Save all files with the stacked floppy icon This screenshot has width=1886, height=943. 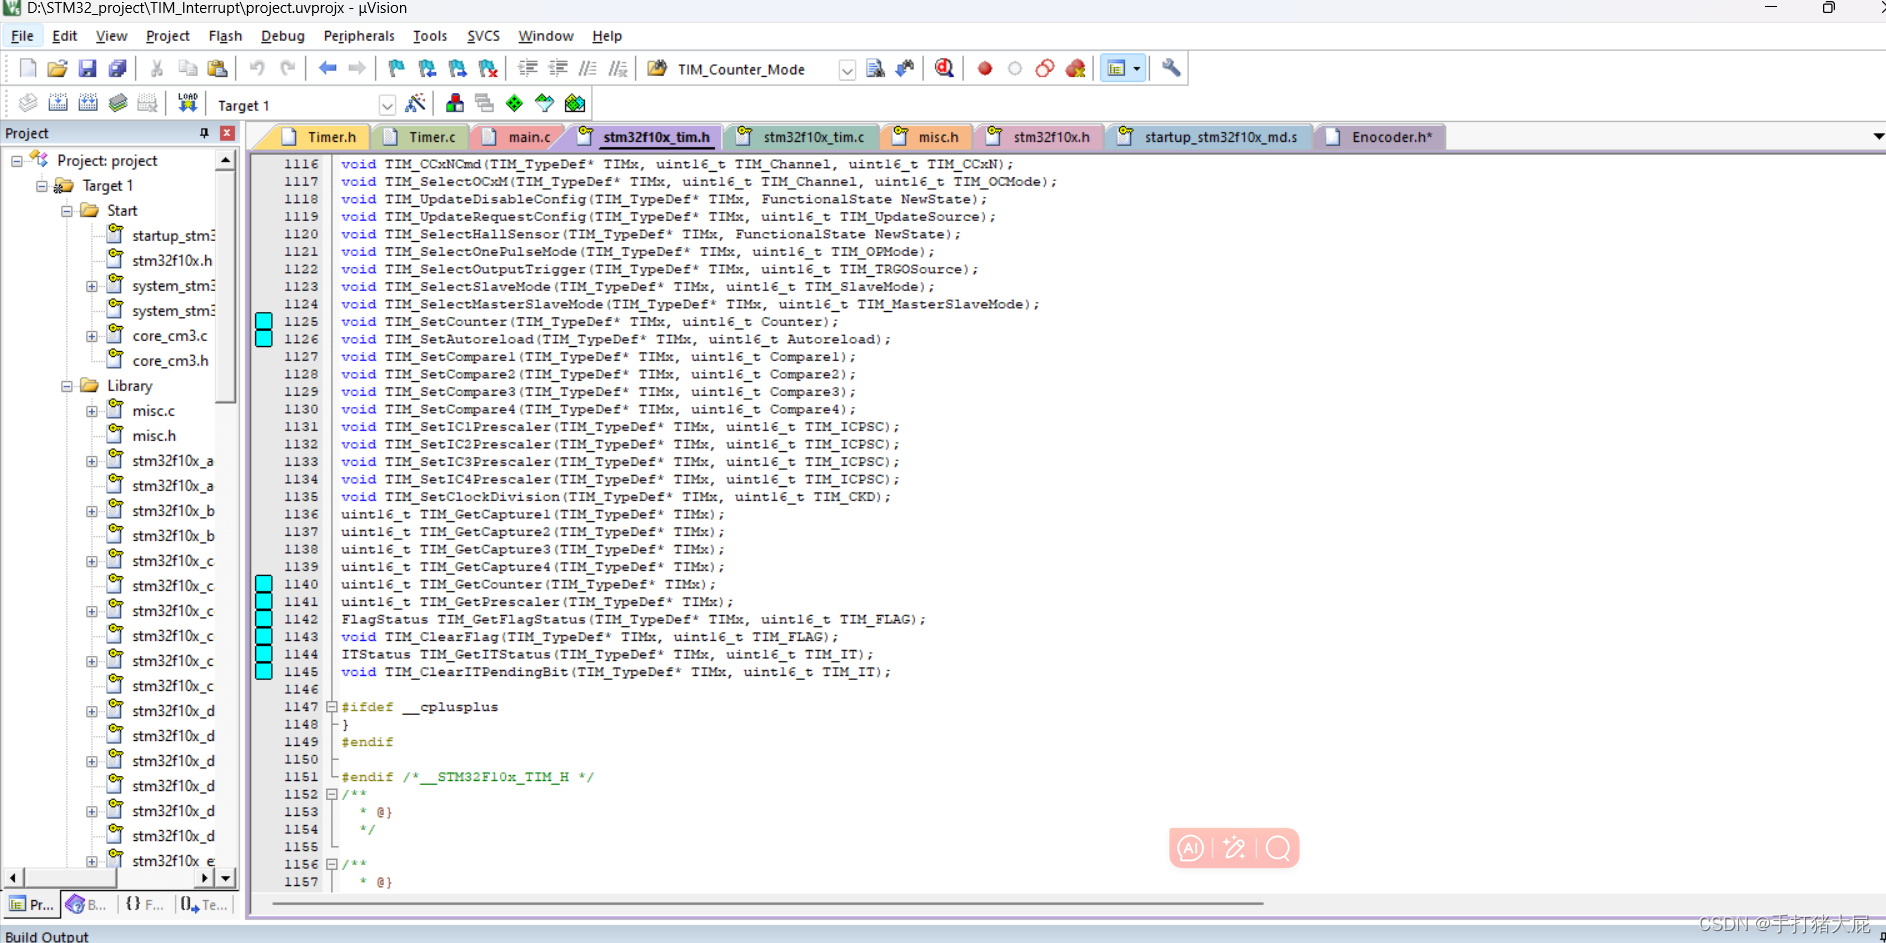point(118,68)
